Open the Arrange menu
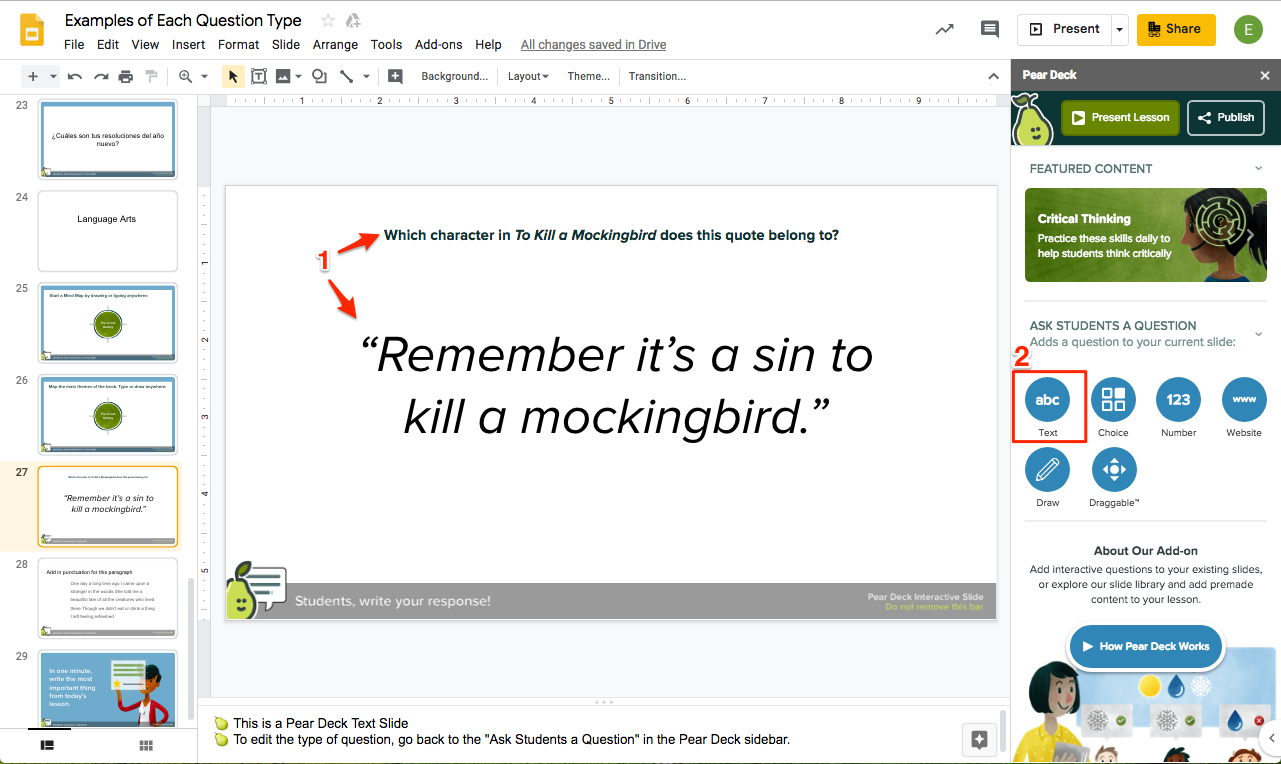Image resolution: width=1281 pixels, height=764 pixels. (335, 44)
